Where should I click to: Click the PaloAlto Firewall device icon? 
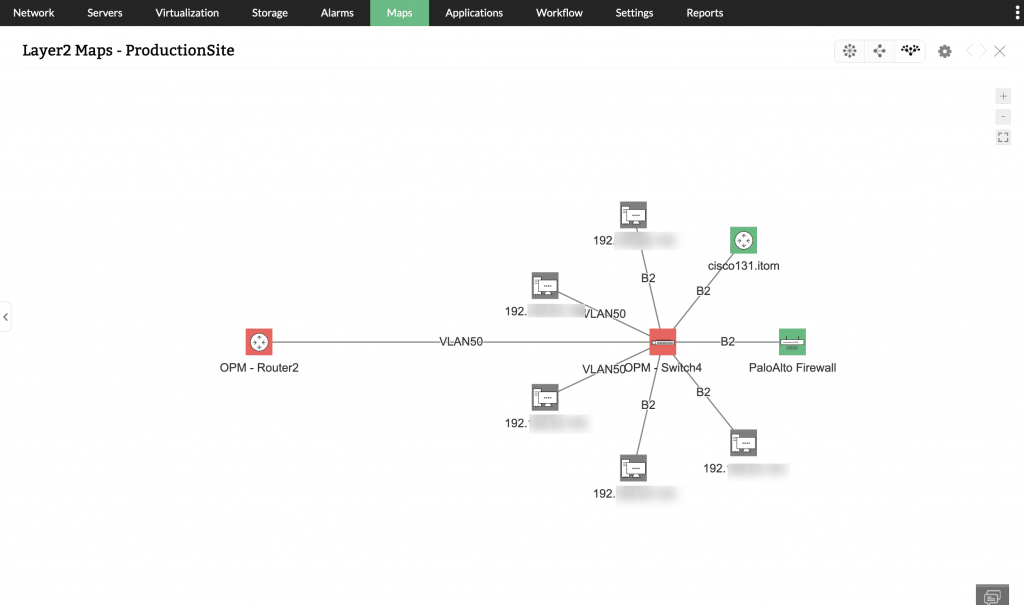[792, 342]
